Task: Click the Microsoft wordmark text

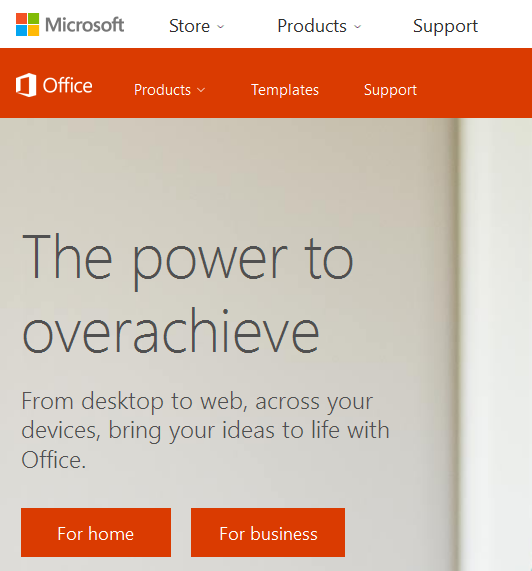Action: click(84, 25)
